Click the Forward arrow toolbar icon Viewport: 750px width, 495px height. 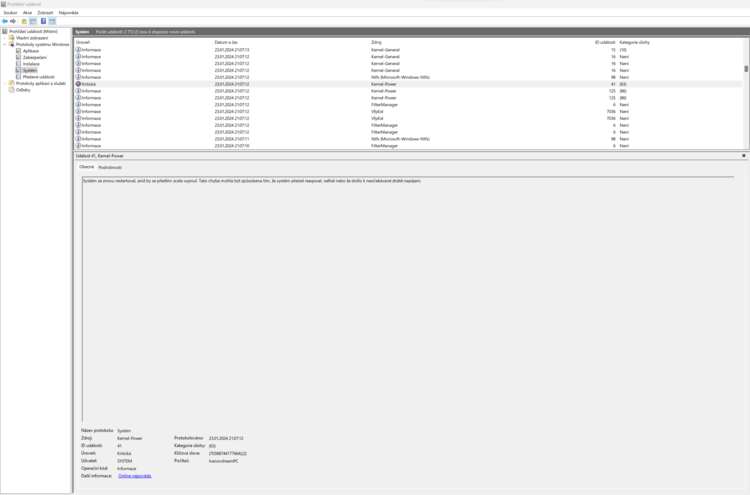point(13,21)
